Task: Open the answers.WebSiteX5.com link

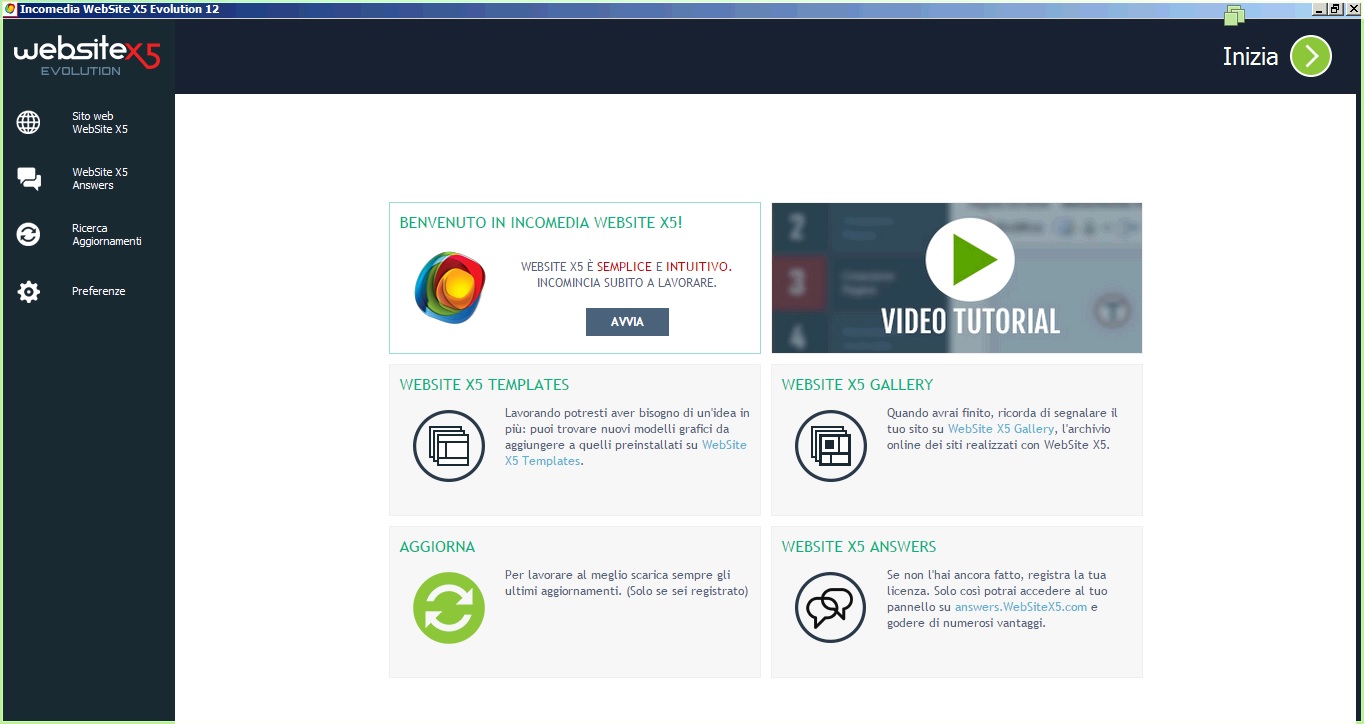Action: click(1021, 607)
